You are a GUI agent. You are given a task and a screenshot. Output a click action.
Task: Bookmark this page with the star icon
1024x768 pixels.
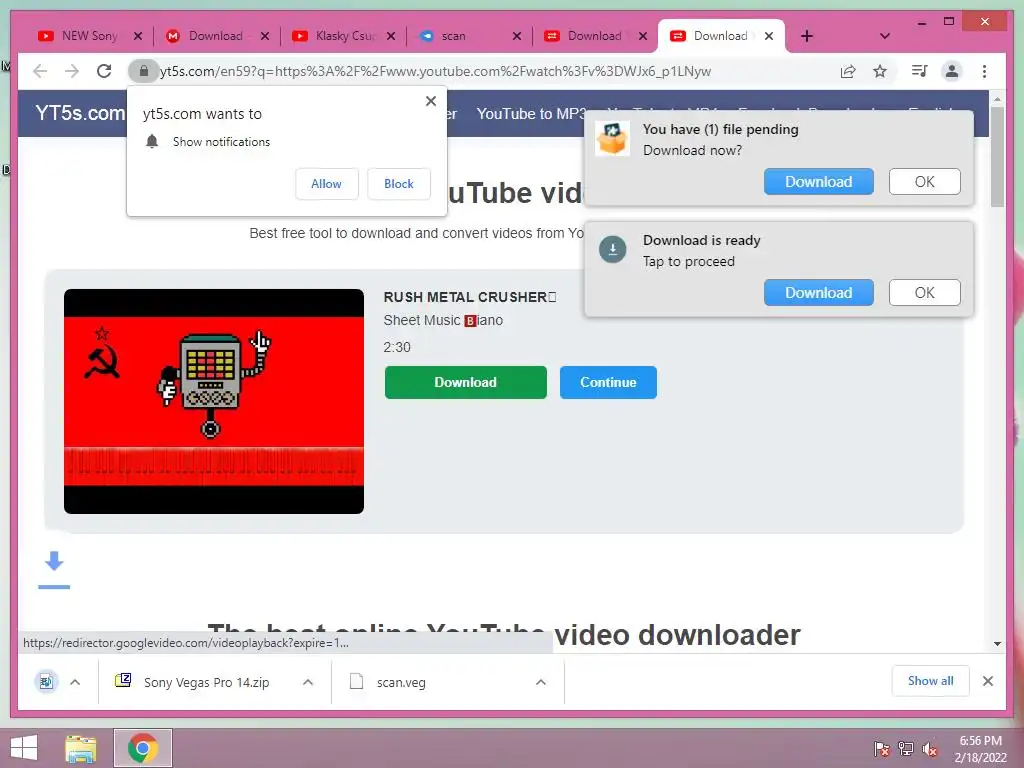(880, 71)
